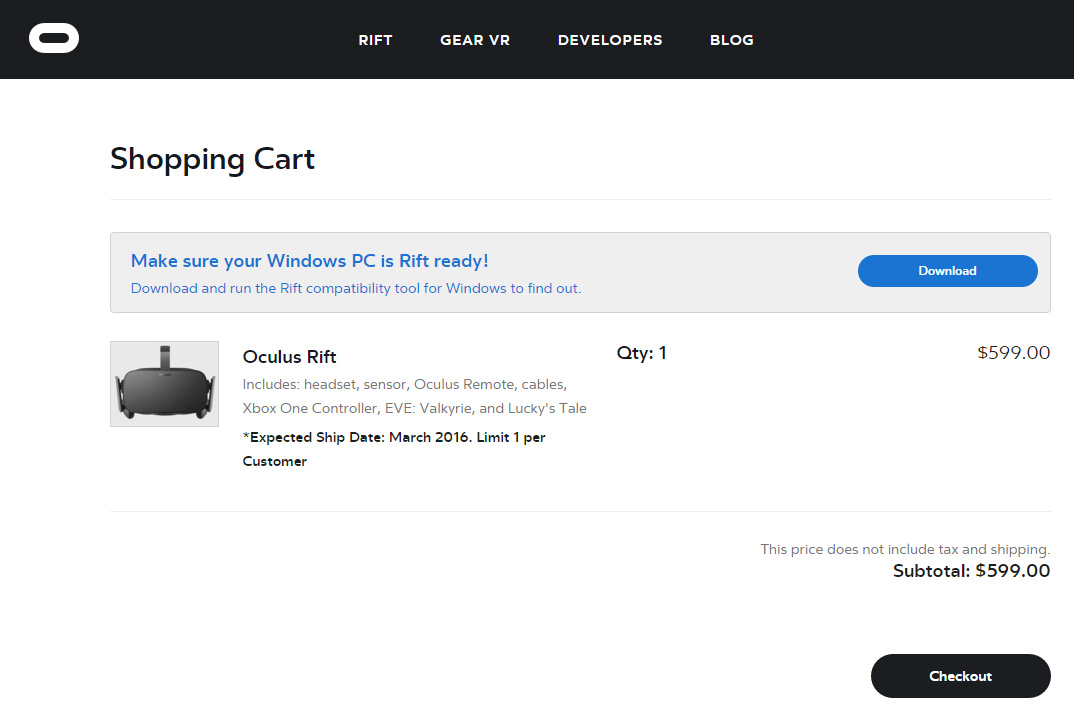Click the $599.00 item price
The width and height of the screenshot is (1074, 705).
[x=1013, y=353]
